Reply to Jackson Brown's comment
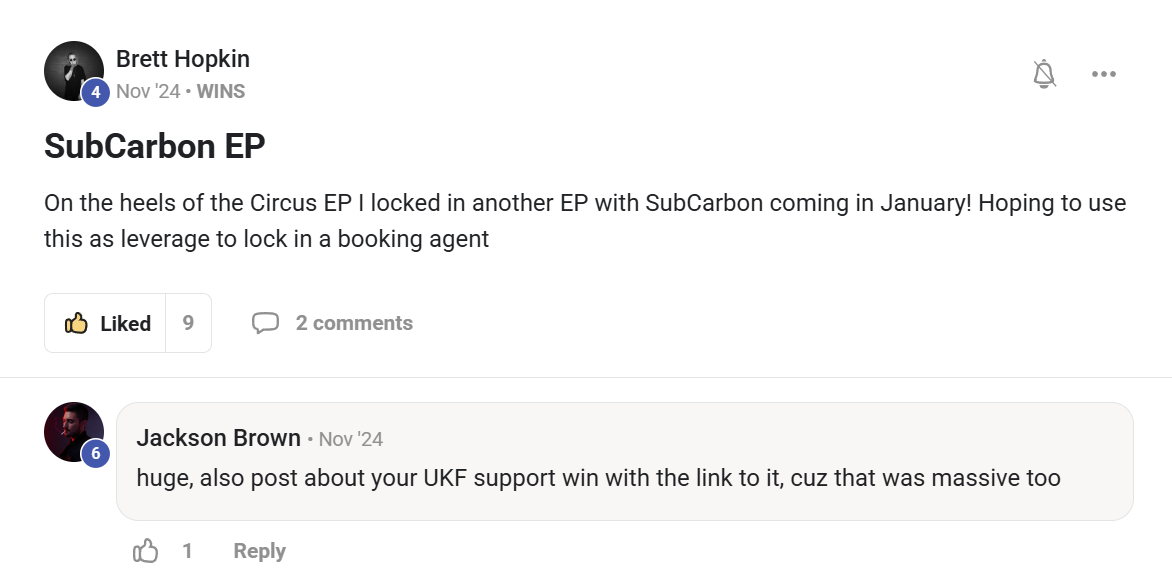This screenshot has height=588, width=1172. click(x=259, y=551)
